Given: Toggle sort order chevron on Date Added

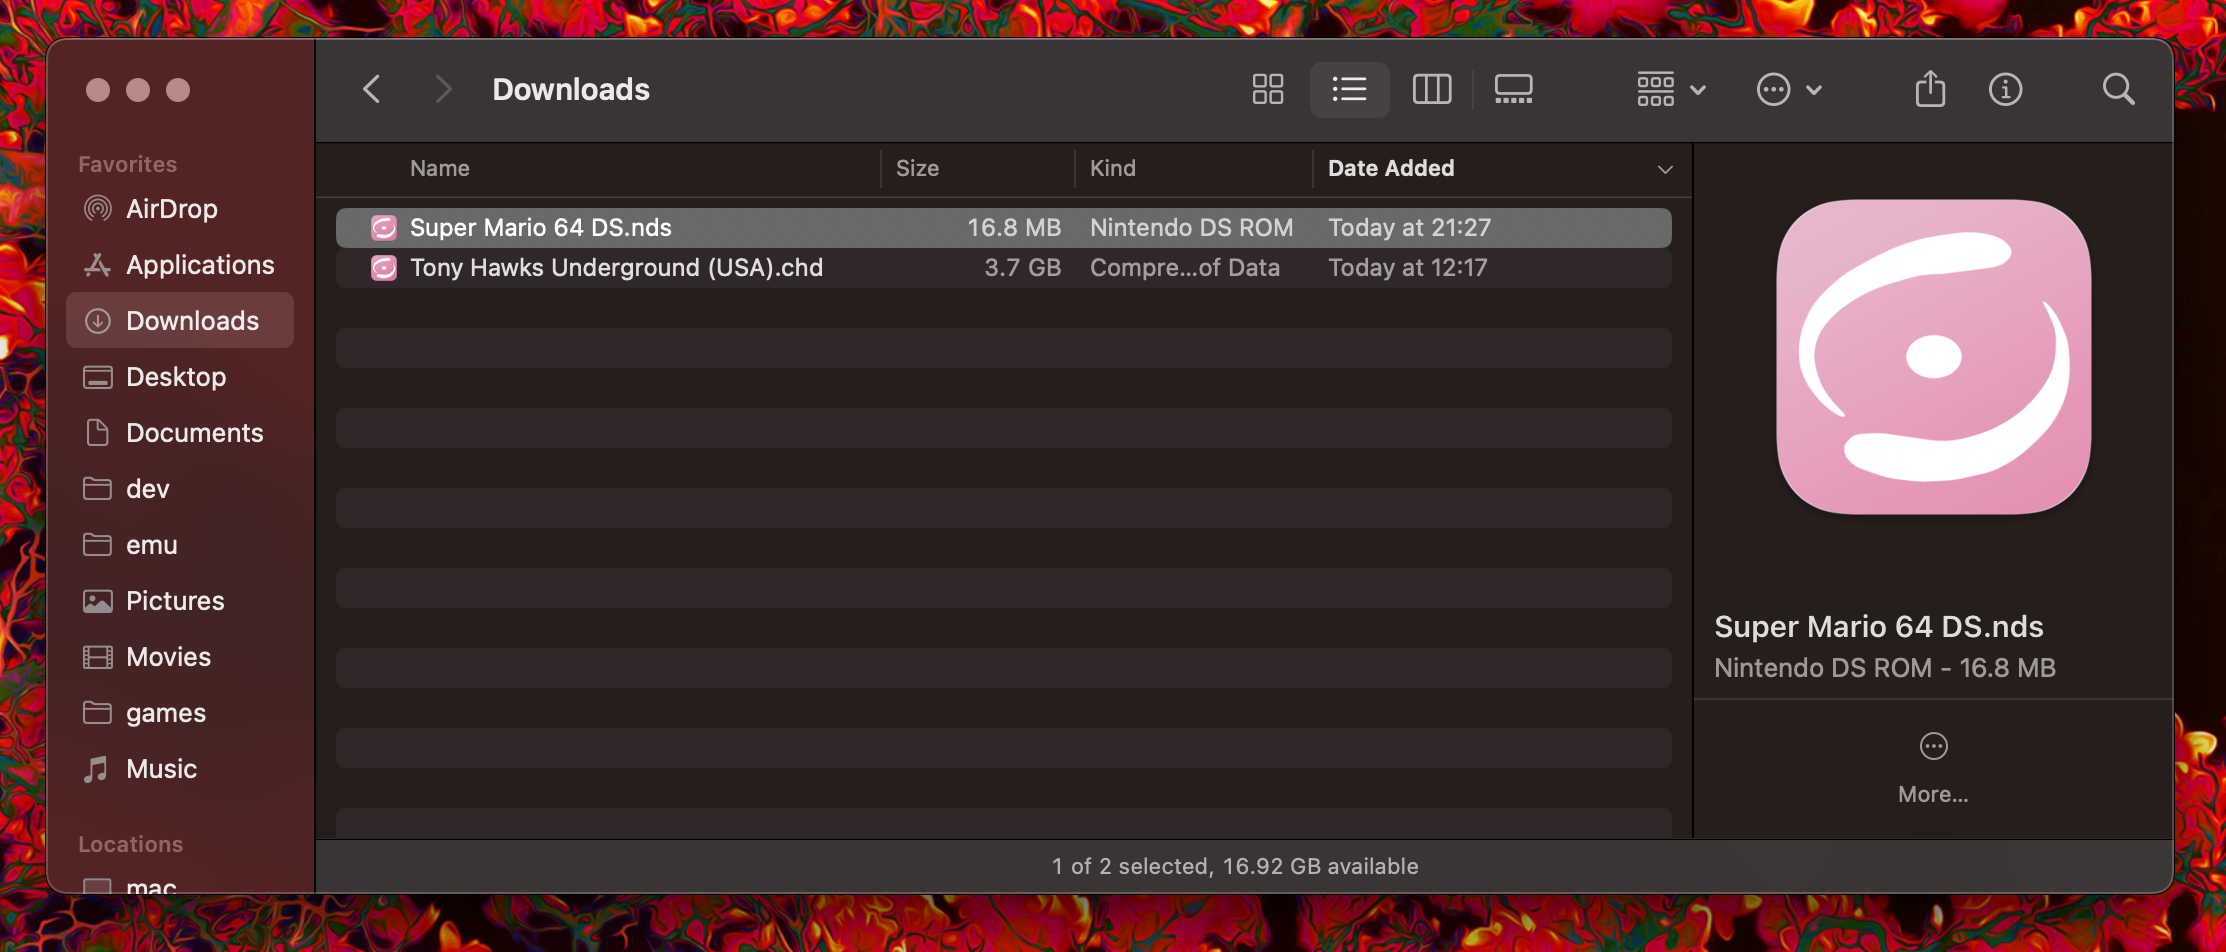Looking at the screenshot, I should point(1665,169).
